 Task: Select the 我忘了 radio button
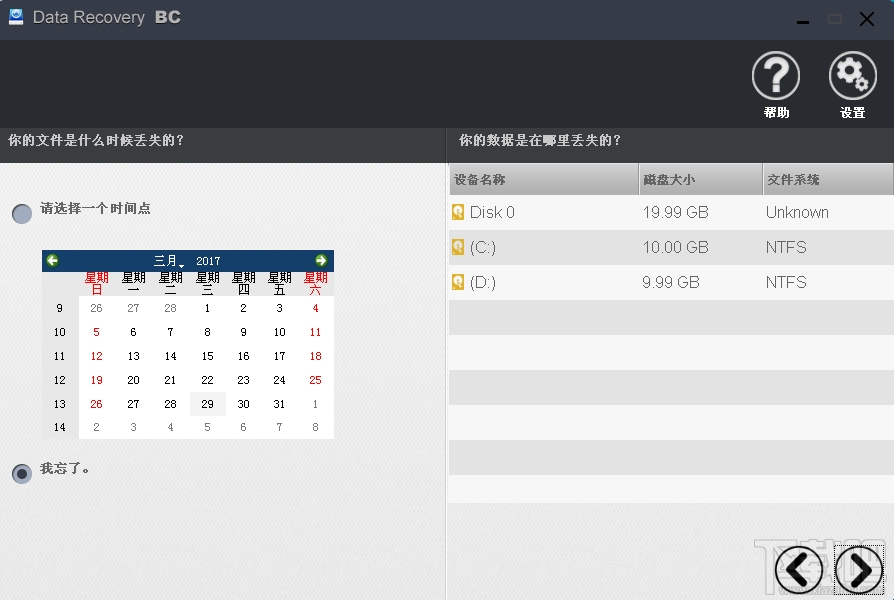pos(22,473)
